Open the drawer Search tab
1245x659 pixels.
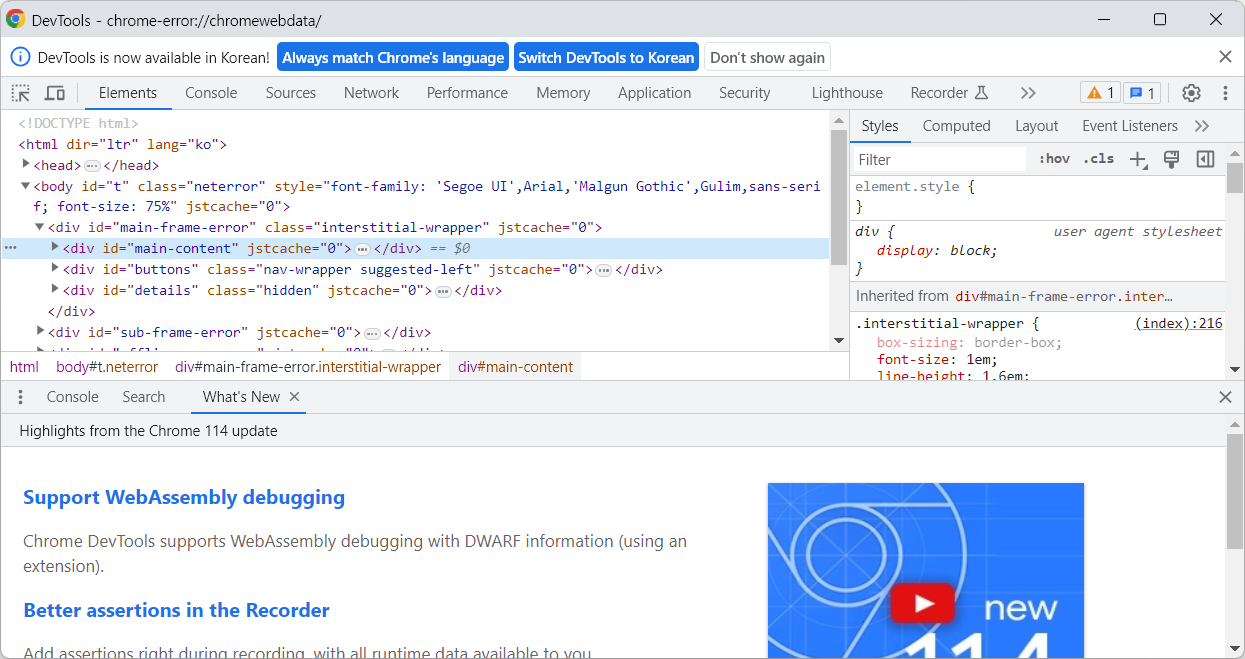(144, 397)
